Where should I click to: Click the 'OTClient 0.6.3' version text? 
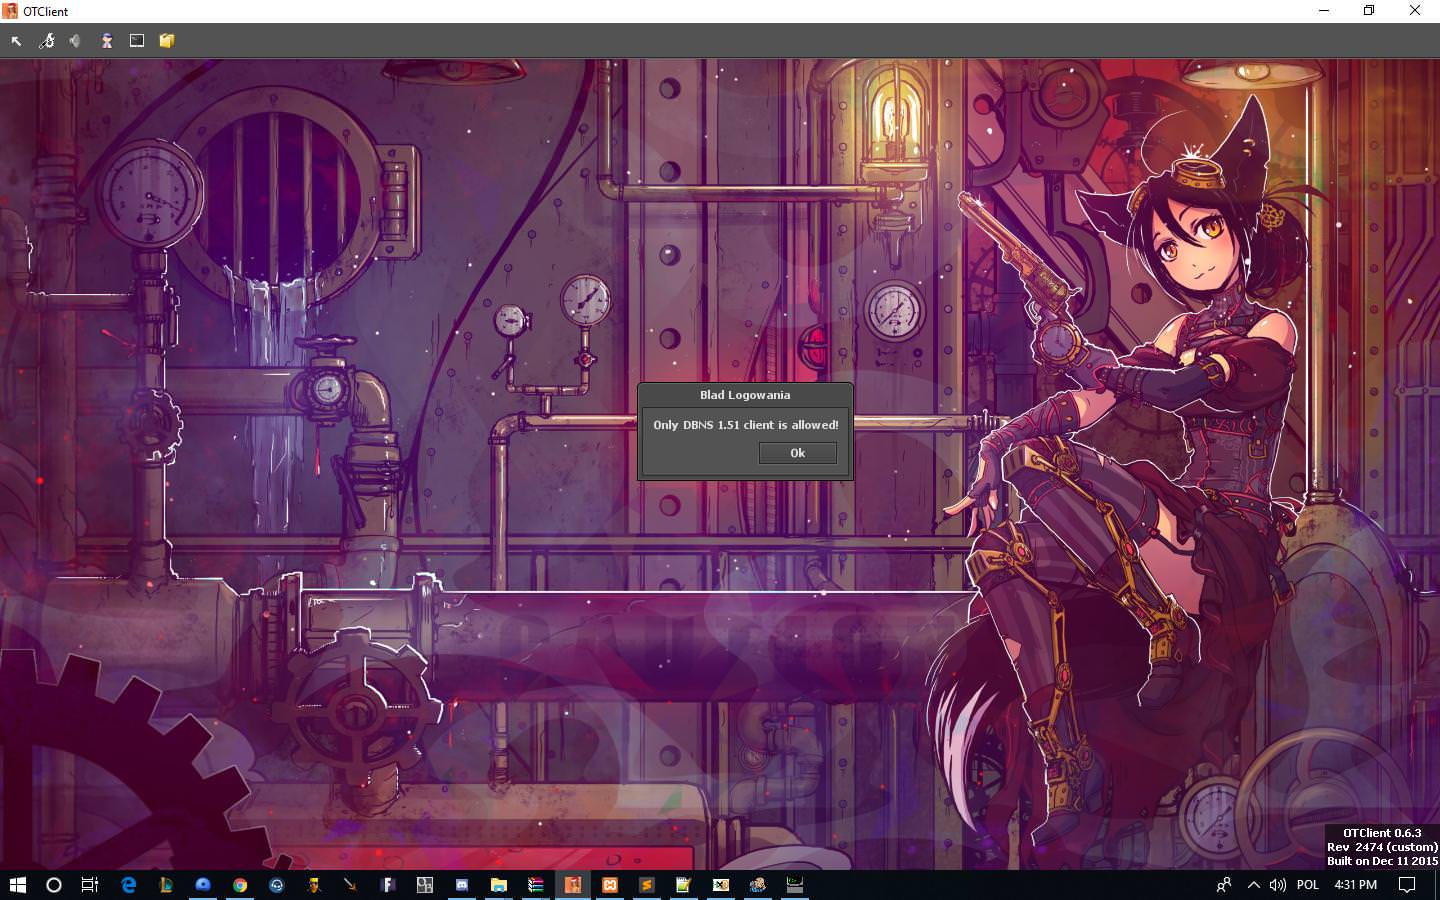pos(1382,833)
